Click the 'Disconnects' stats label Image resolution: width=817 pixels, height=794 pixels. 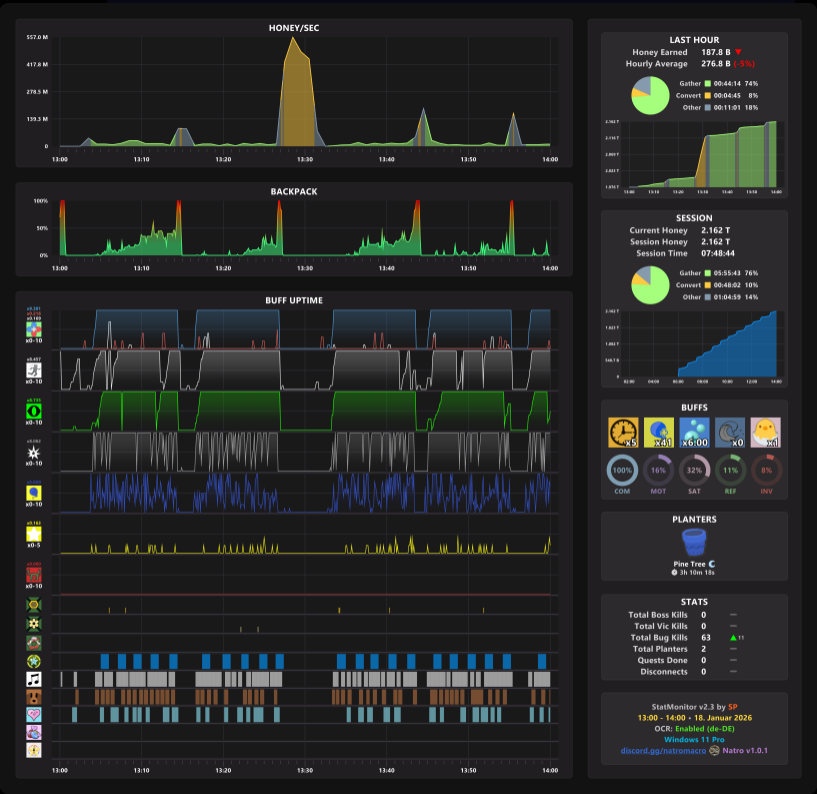click(664, 672)
